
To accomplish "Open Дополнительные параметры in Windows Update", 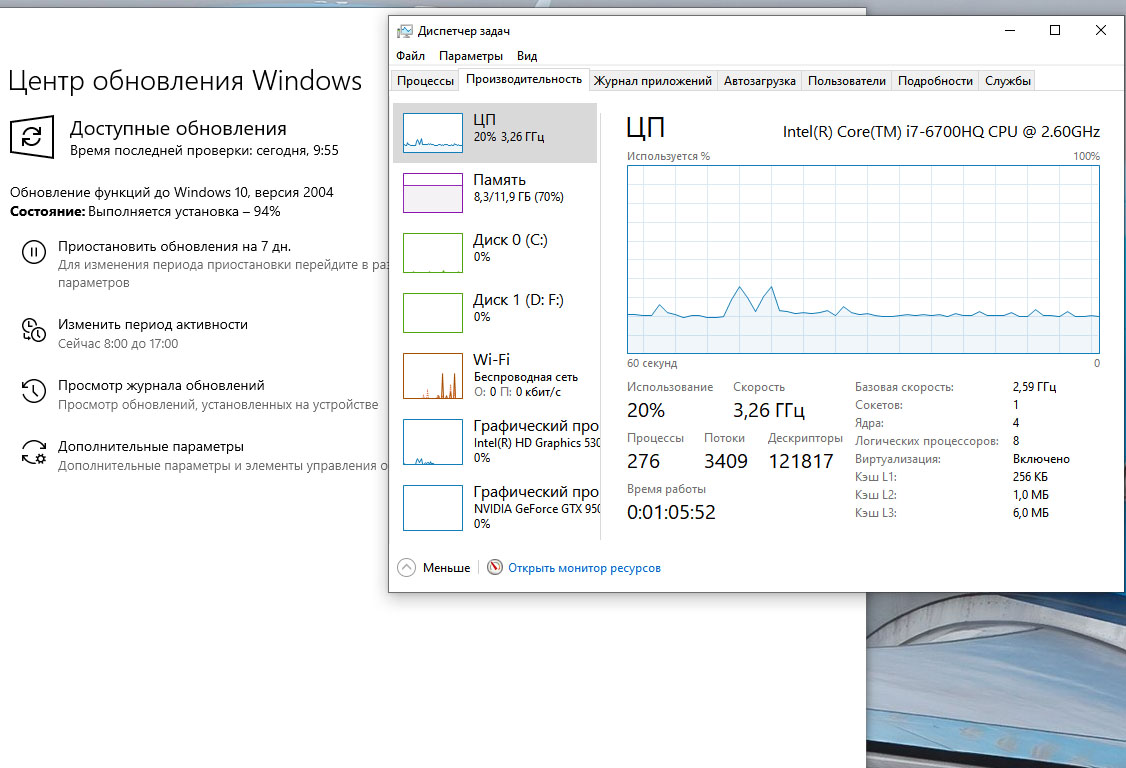I will tap(151, 447).
